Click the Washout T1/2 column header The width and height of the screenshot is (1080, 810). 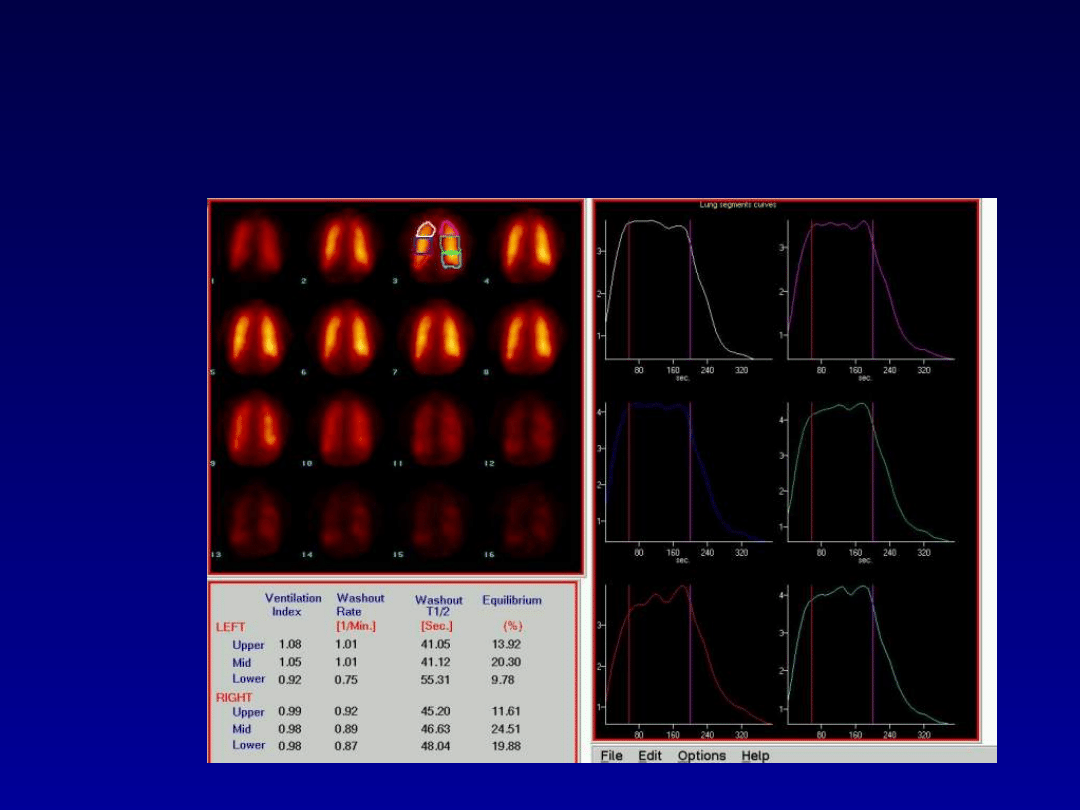[x=438, y=606]
